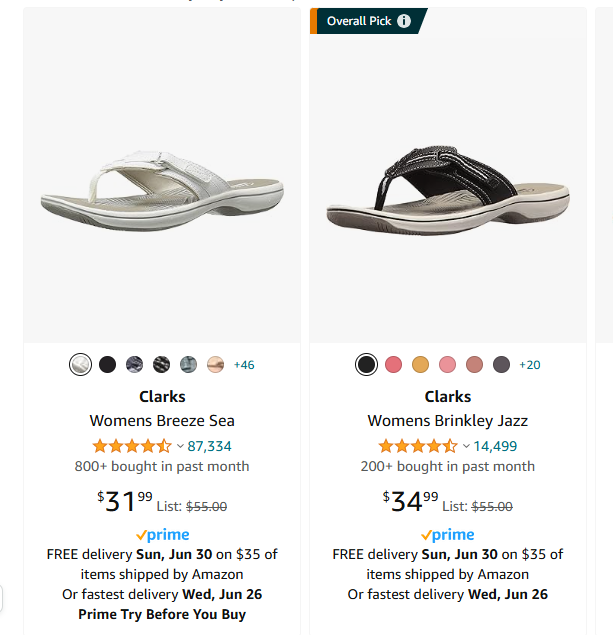This screenshot has height=635, width=613.
Task: Open Brinkley Jazz star rating icon
Action: pos(418,446)
